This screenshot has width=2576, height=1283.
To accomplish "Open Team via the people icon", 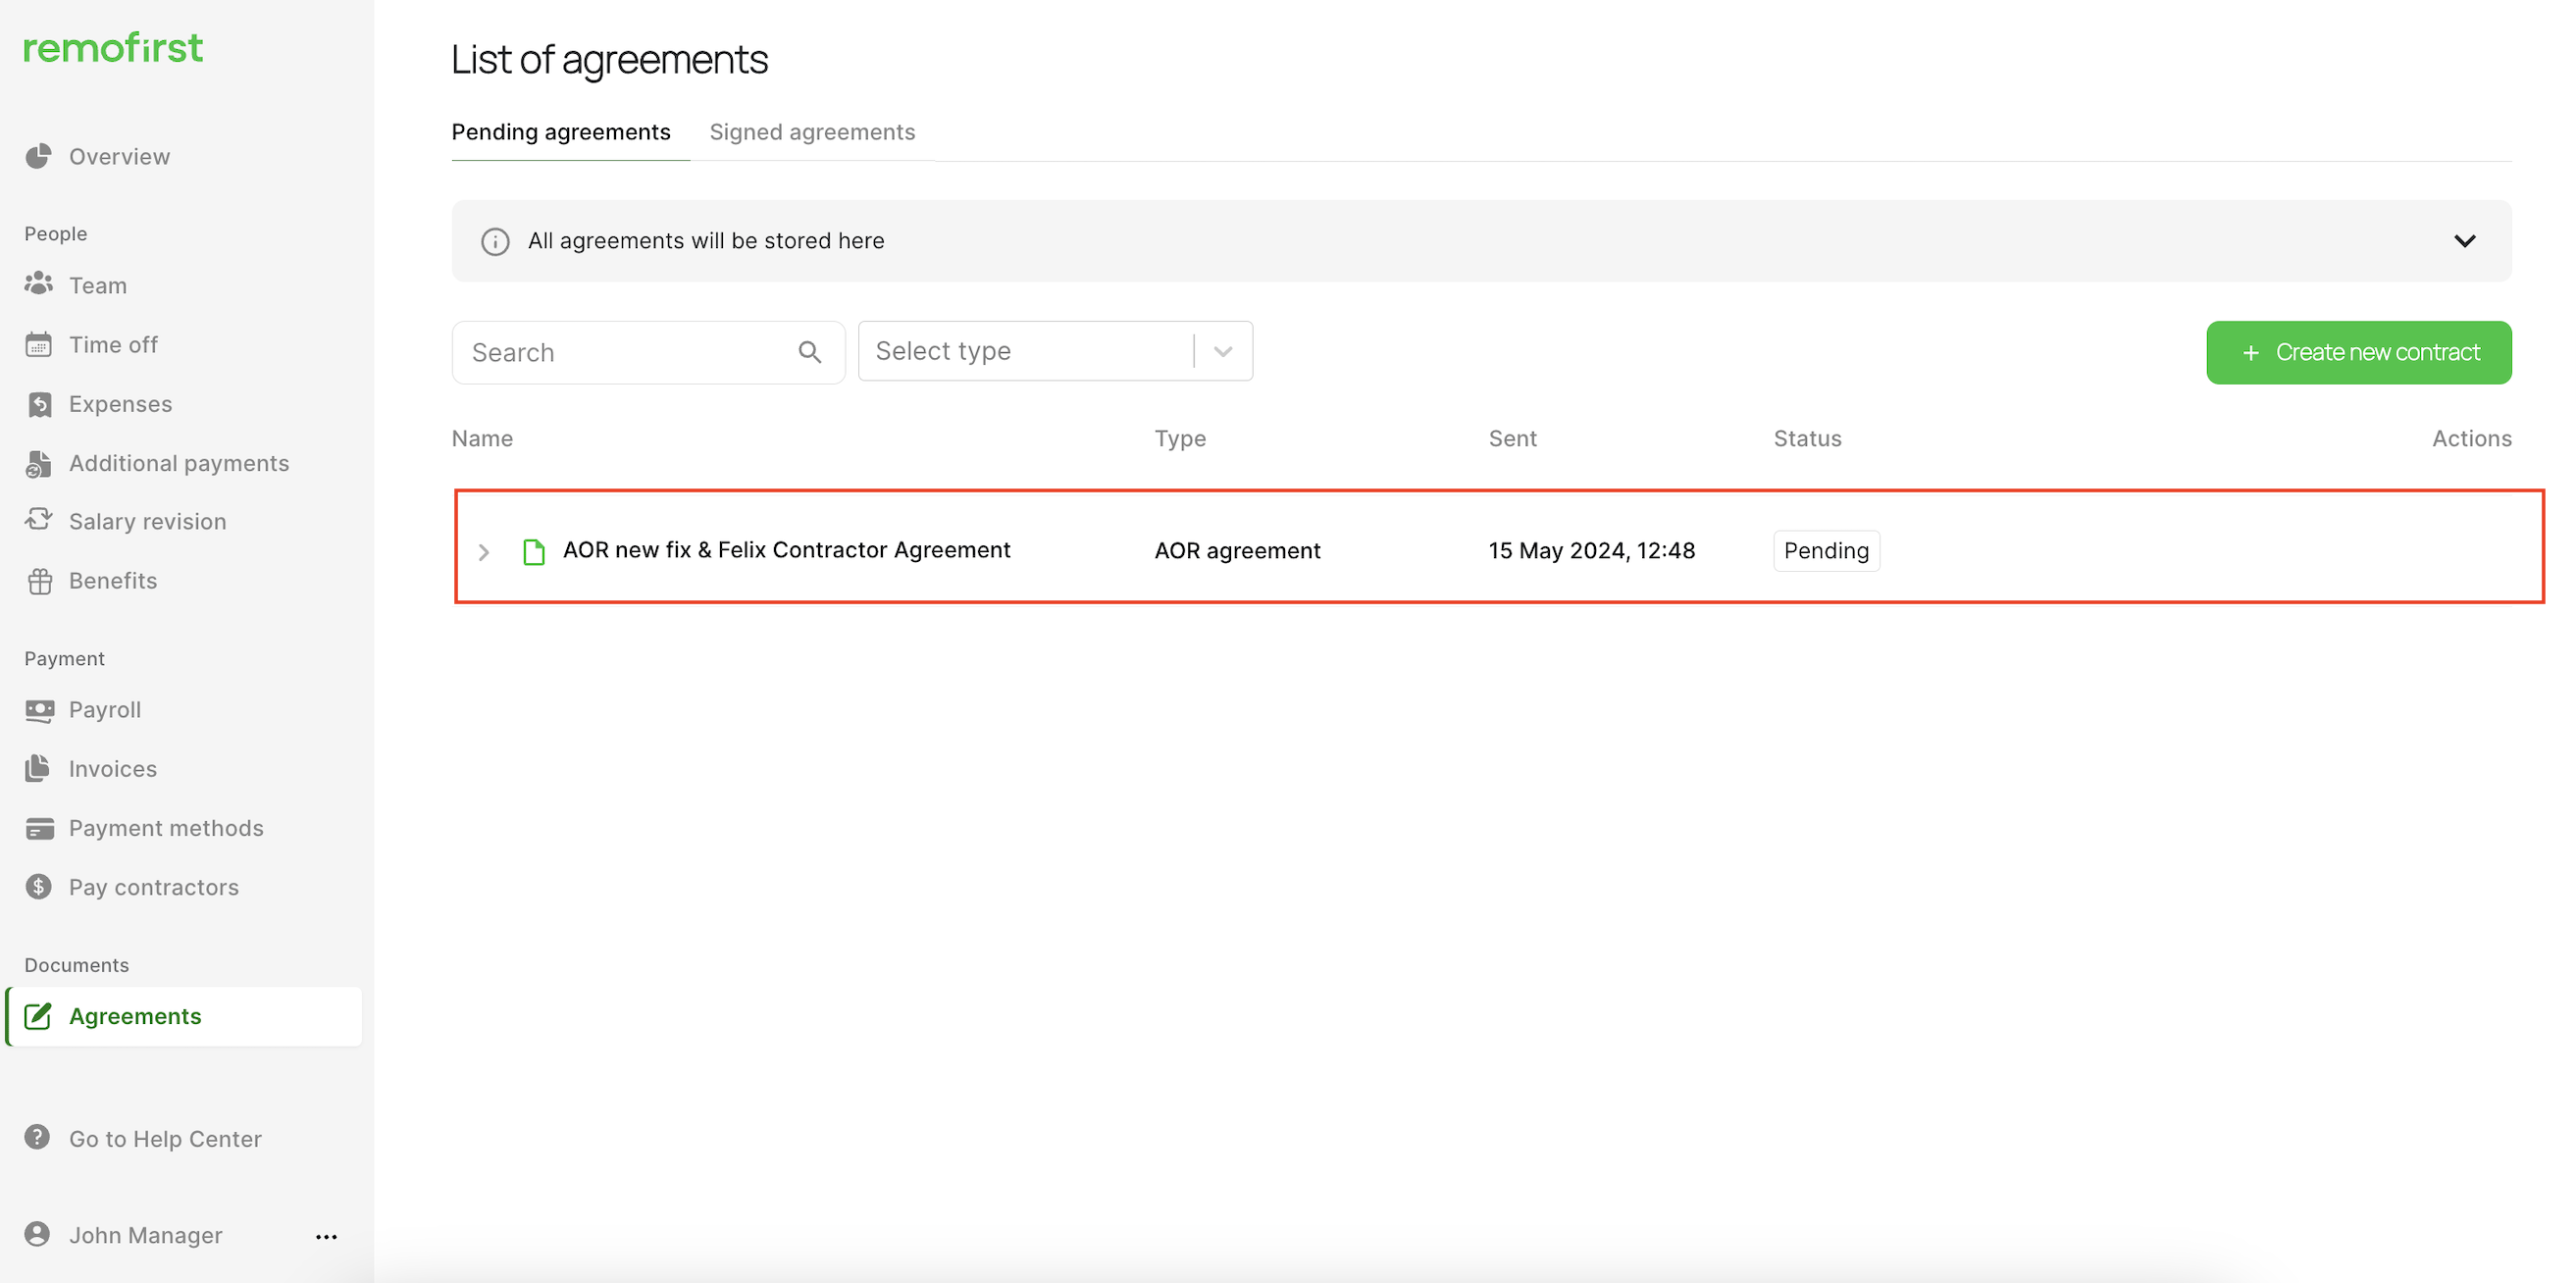I will (38, 284).
